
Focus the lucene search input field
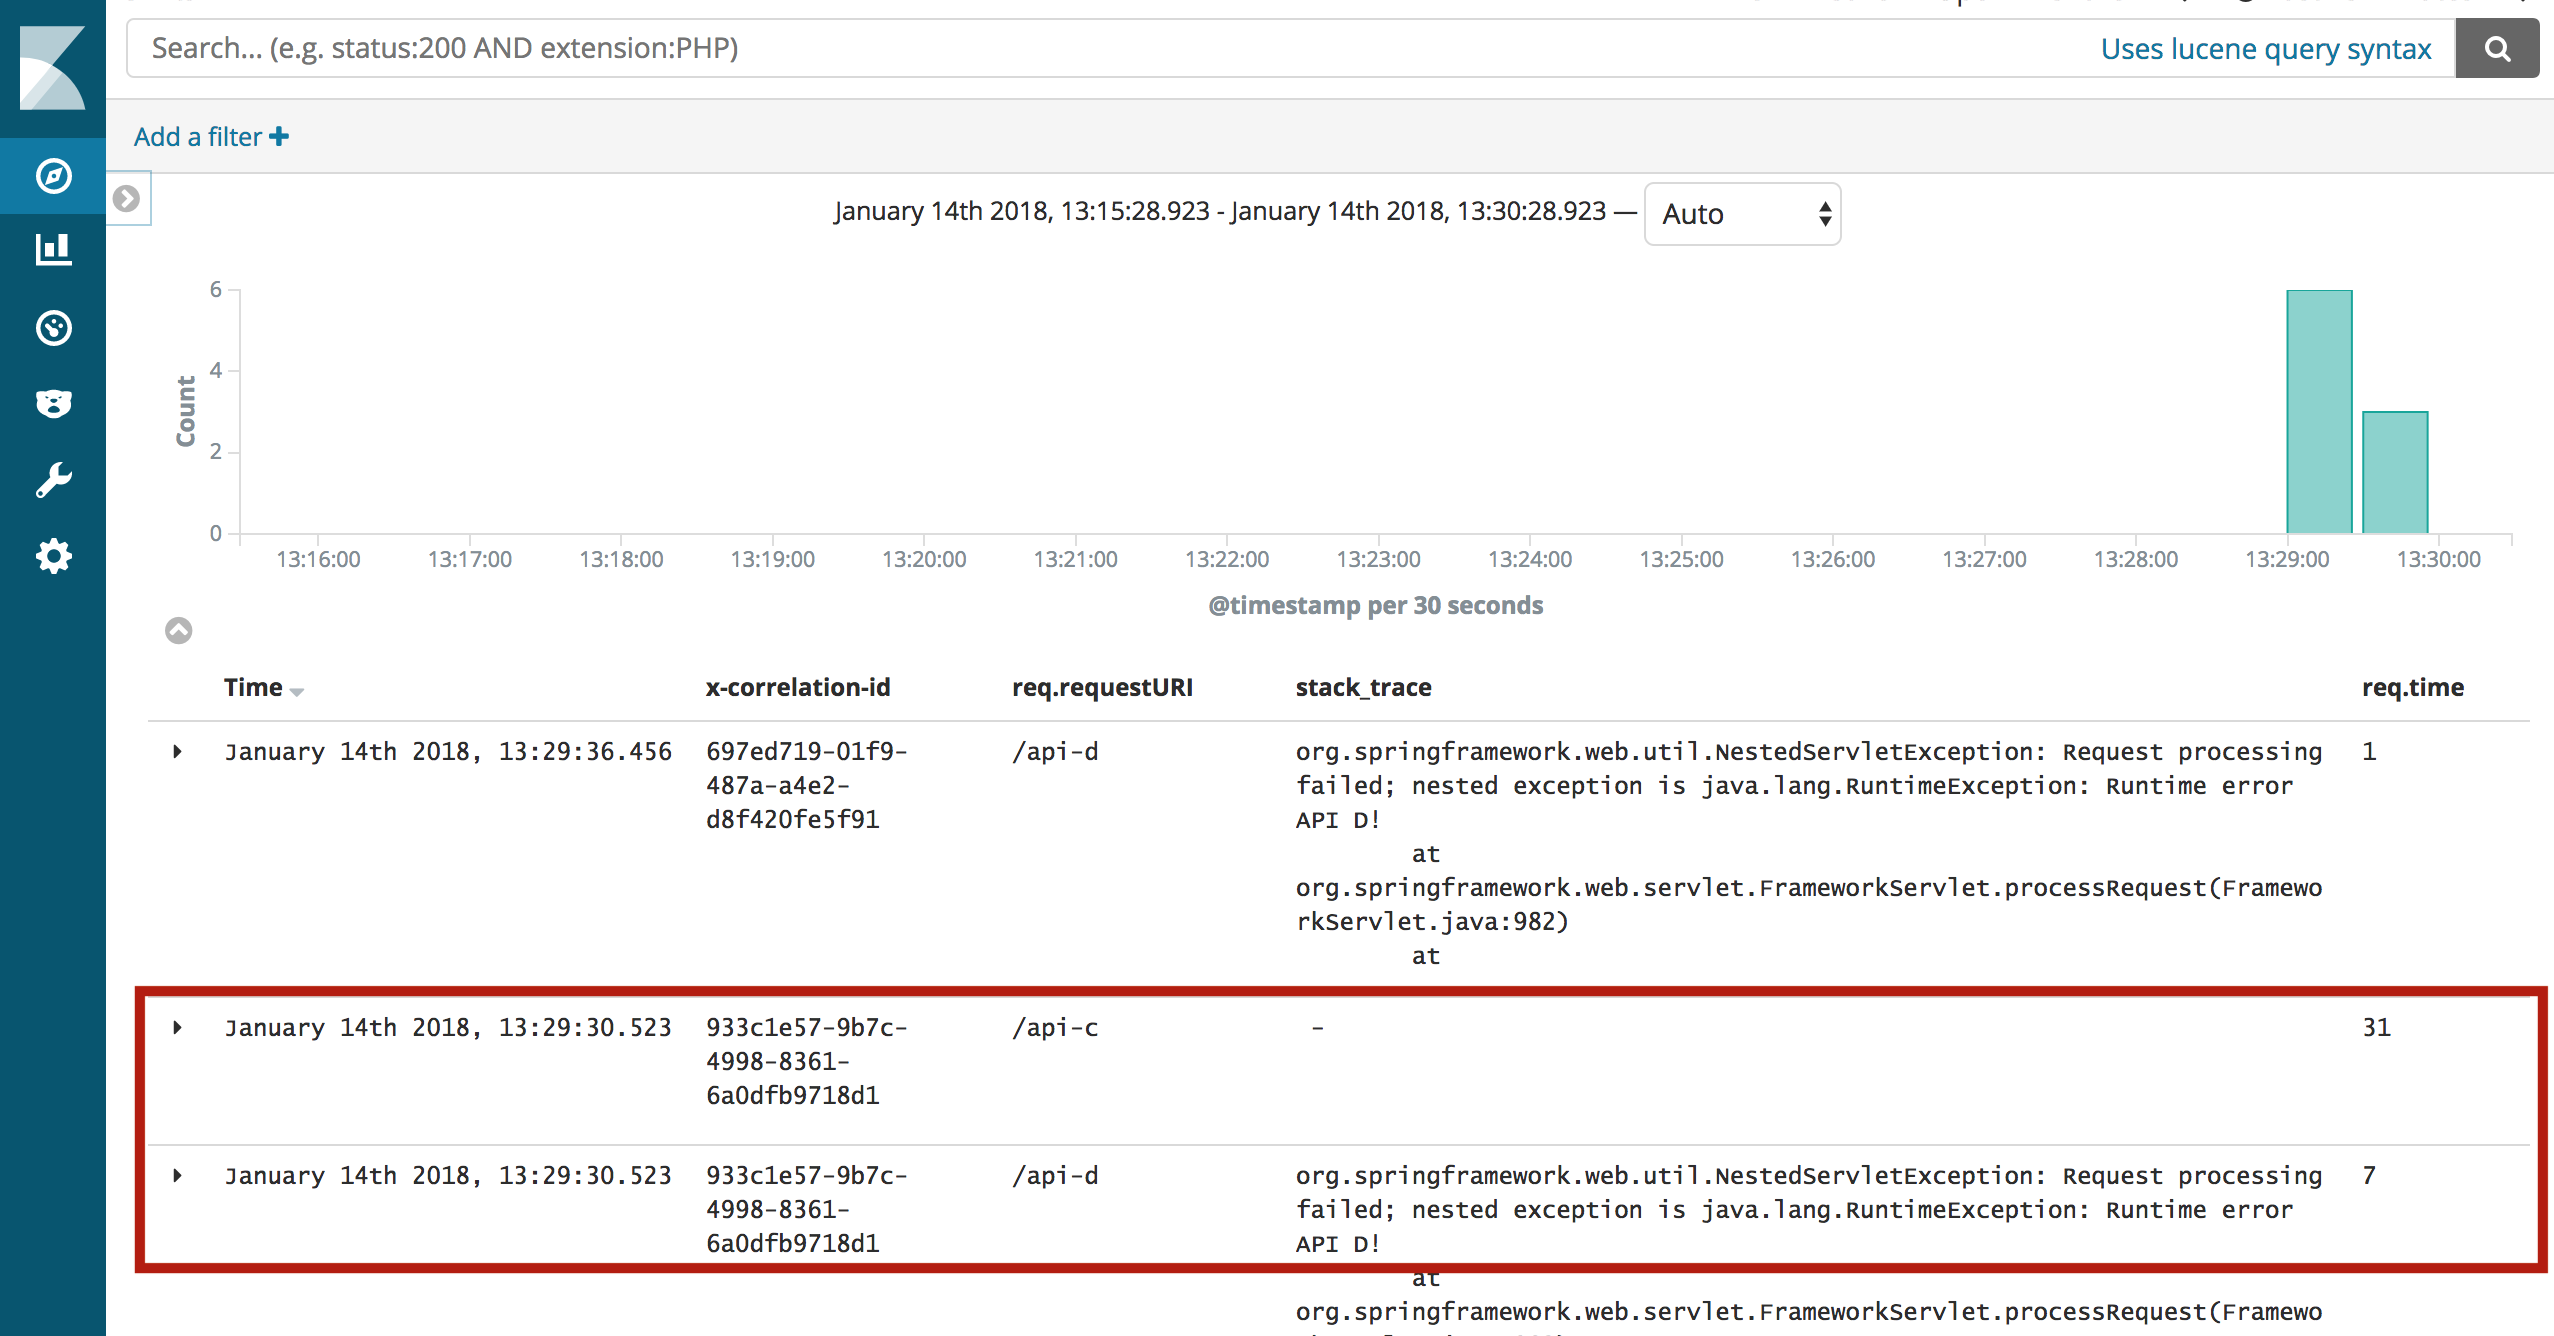[1100, 49]
